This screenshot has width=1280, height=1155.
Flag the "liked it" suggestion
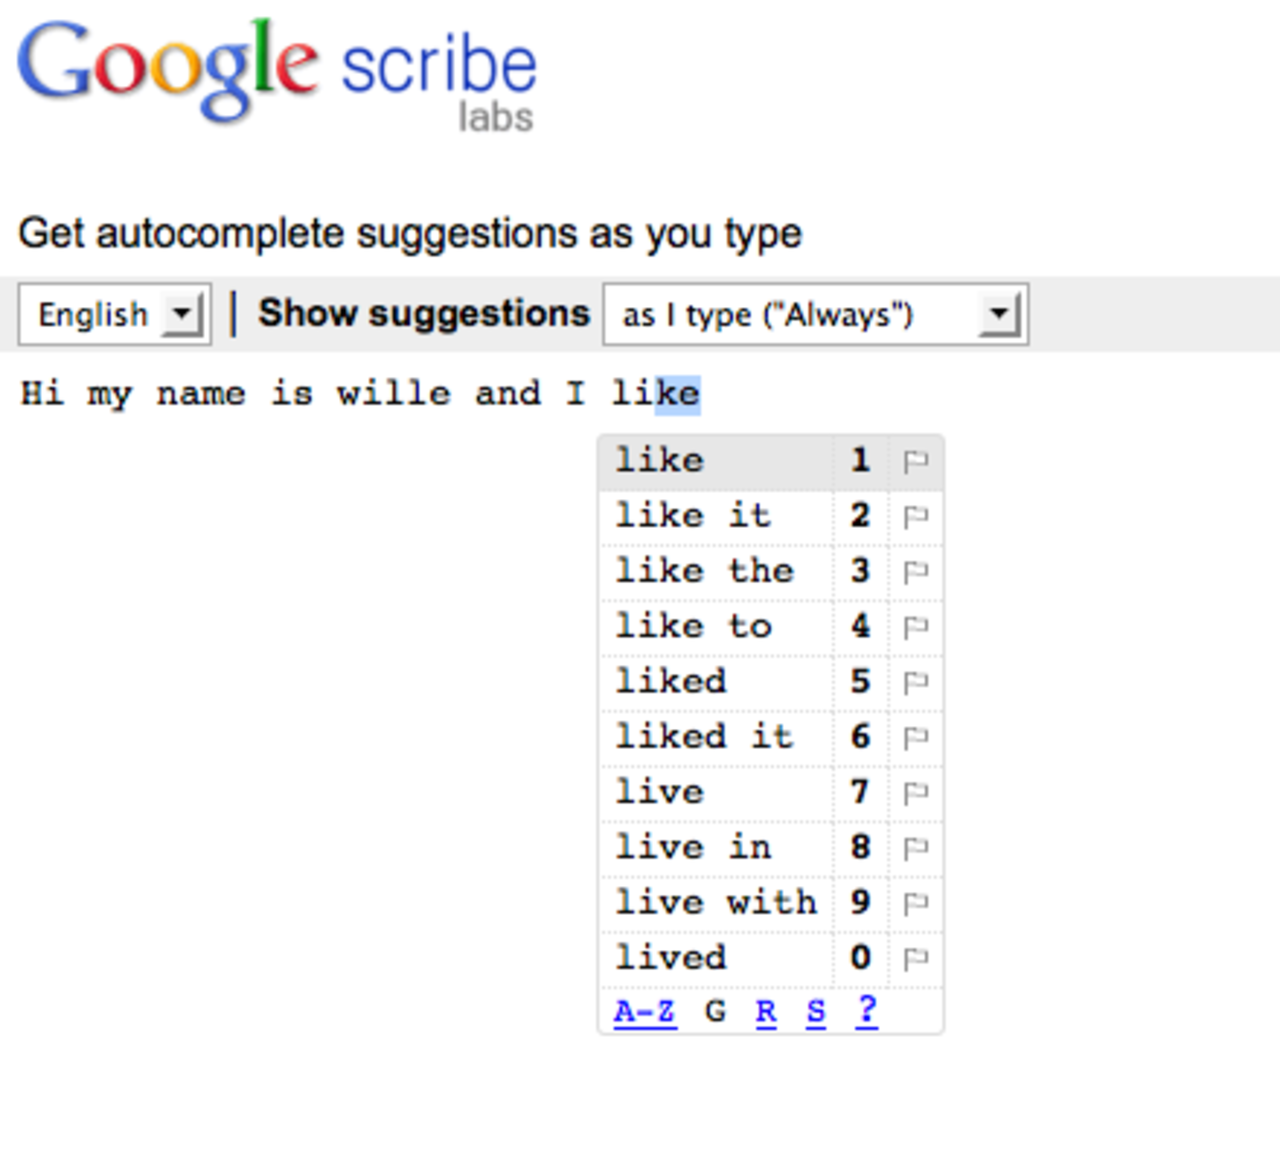tap(915, 736)
